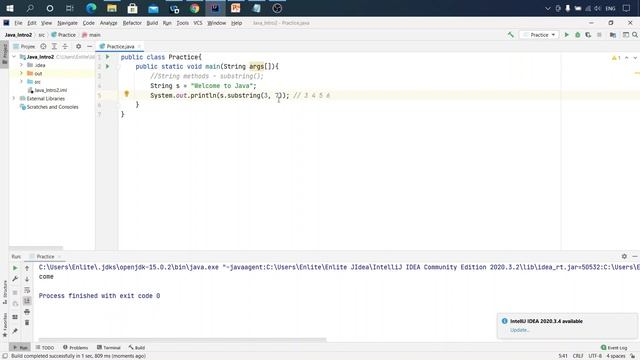Clear console output with trash icon
The width and height of the screenshot is (640, 360).
(x=27, y=322)
